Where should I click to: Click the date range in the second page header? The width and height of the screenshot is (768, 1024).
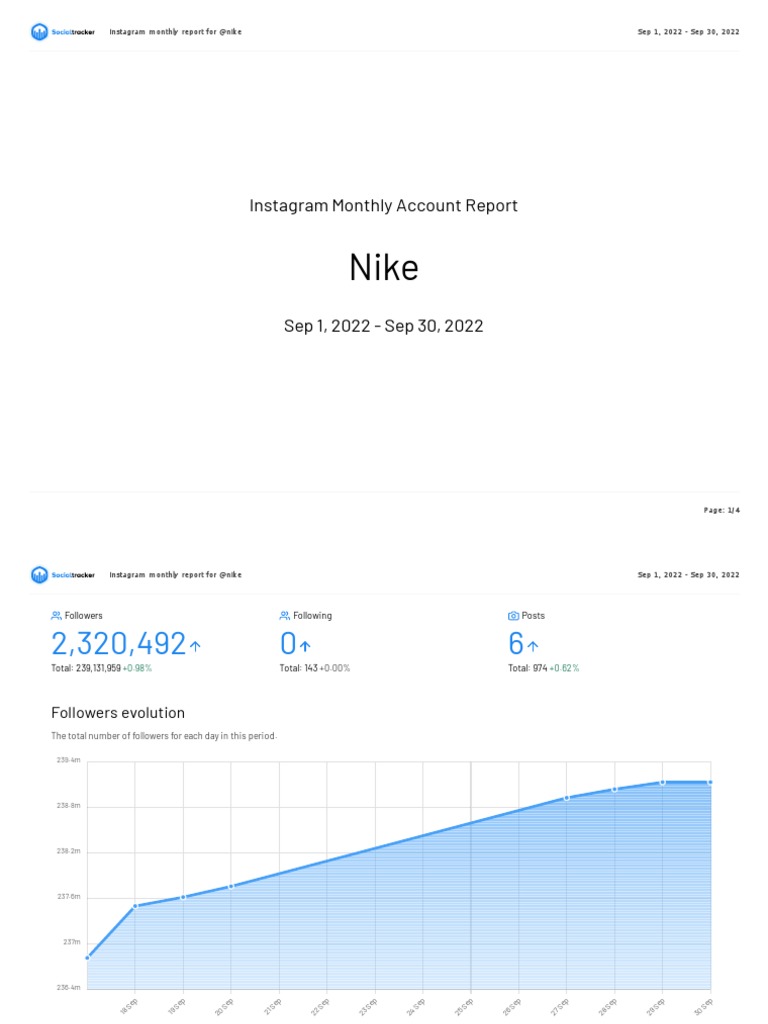pos(688,575)
